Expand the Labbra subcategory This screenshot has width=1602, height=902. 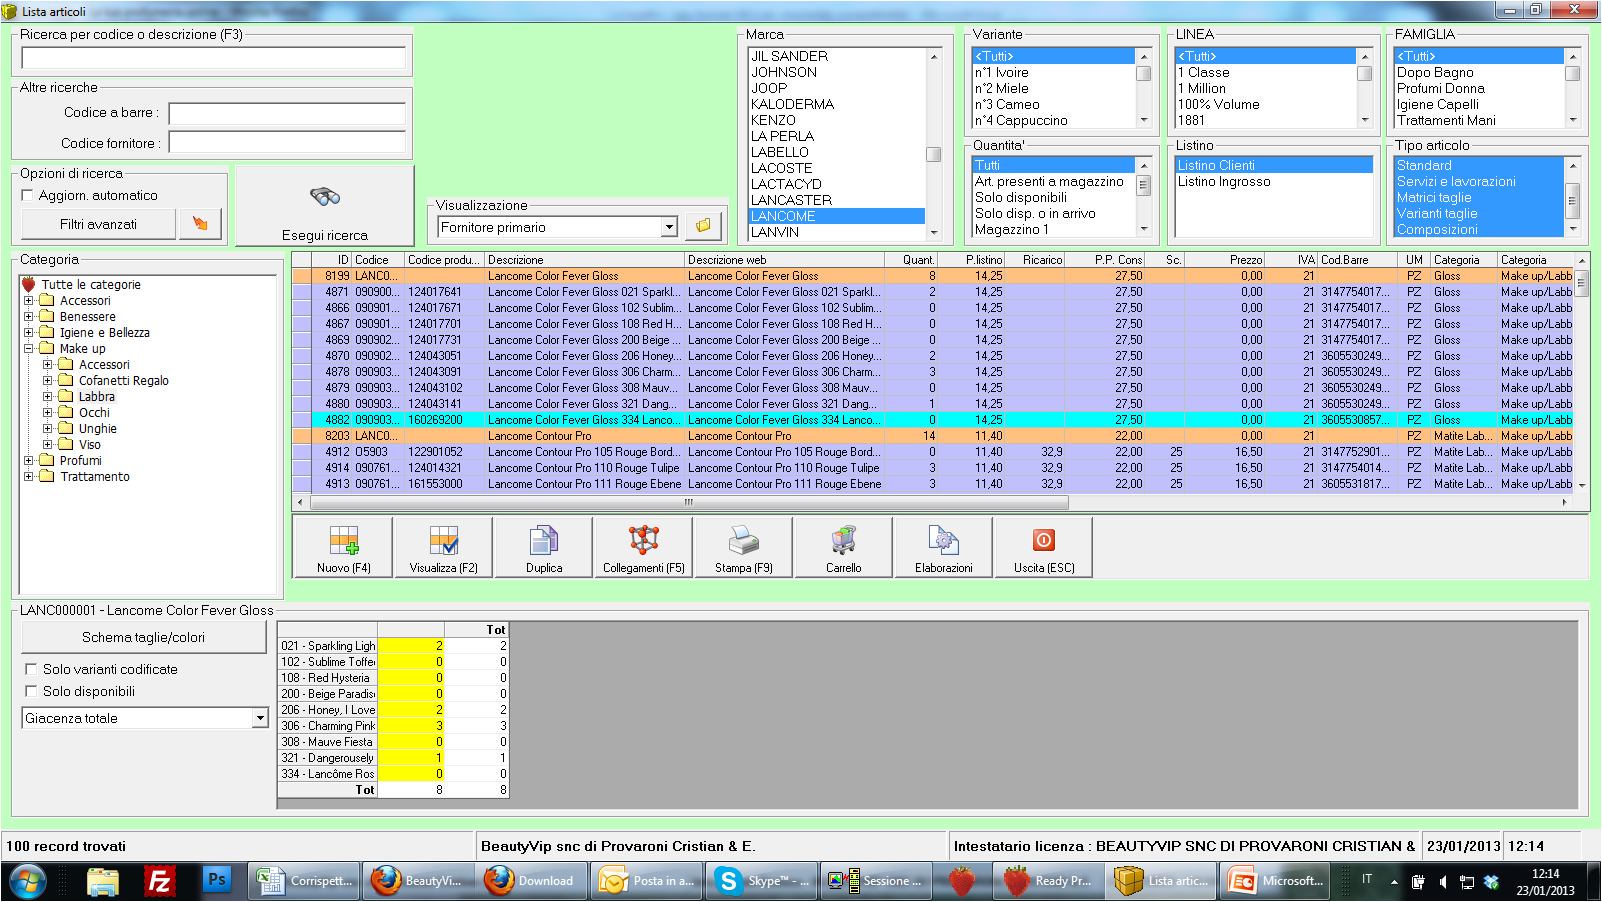pos(48,396)
